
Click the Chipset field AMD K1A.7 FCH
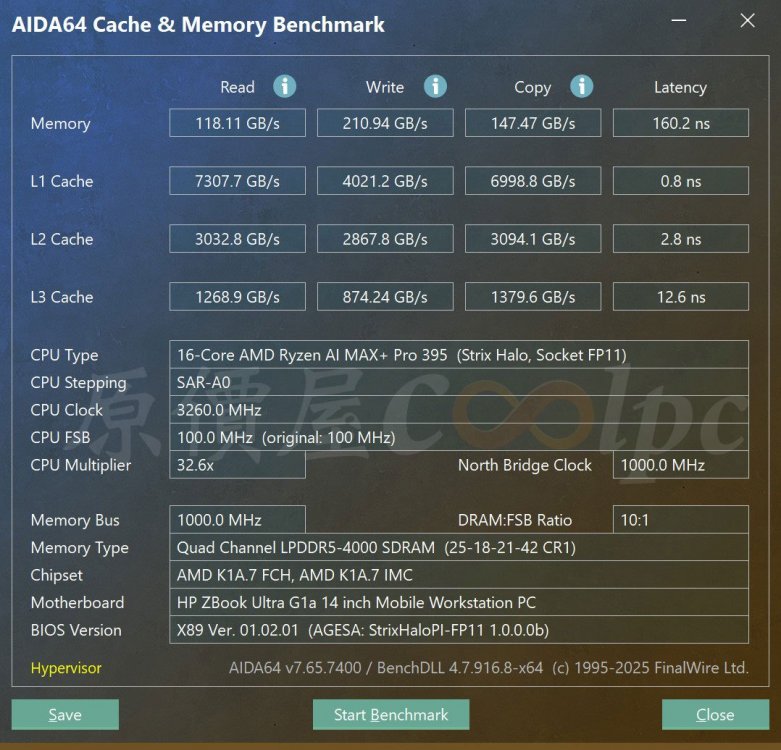[459, 575]
